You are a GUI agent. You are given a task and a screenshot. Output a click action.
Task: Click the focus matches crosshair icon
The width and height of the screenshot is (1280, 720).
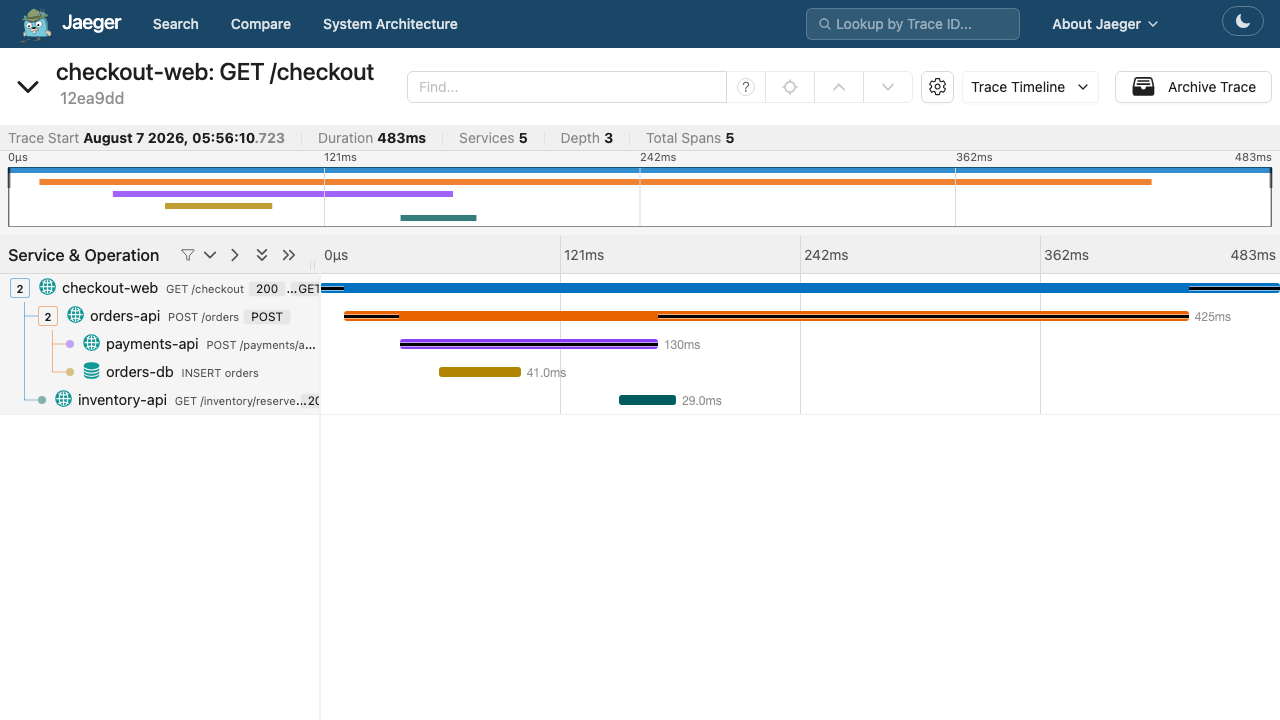coord(790,87)
